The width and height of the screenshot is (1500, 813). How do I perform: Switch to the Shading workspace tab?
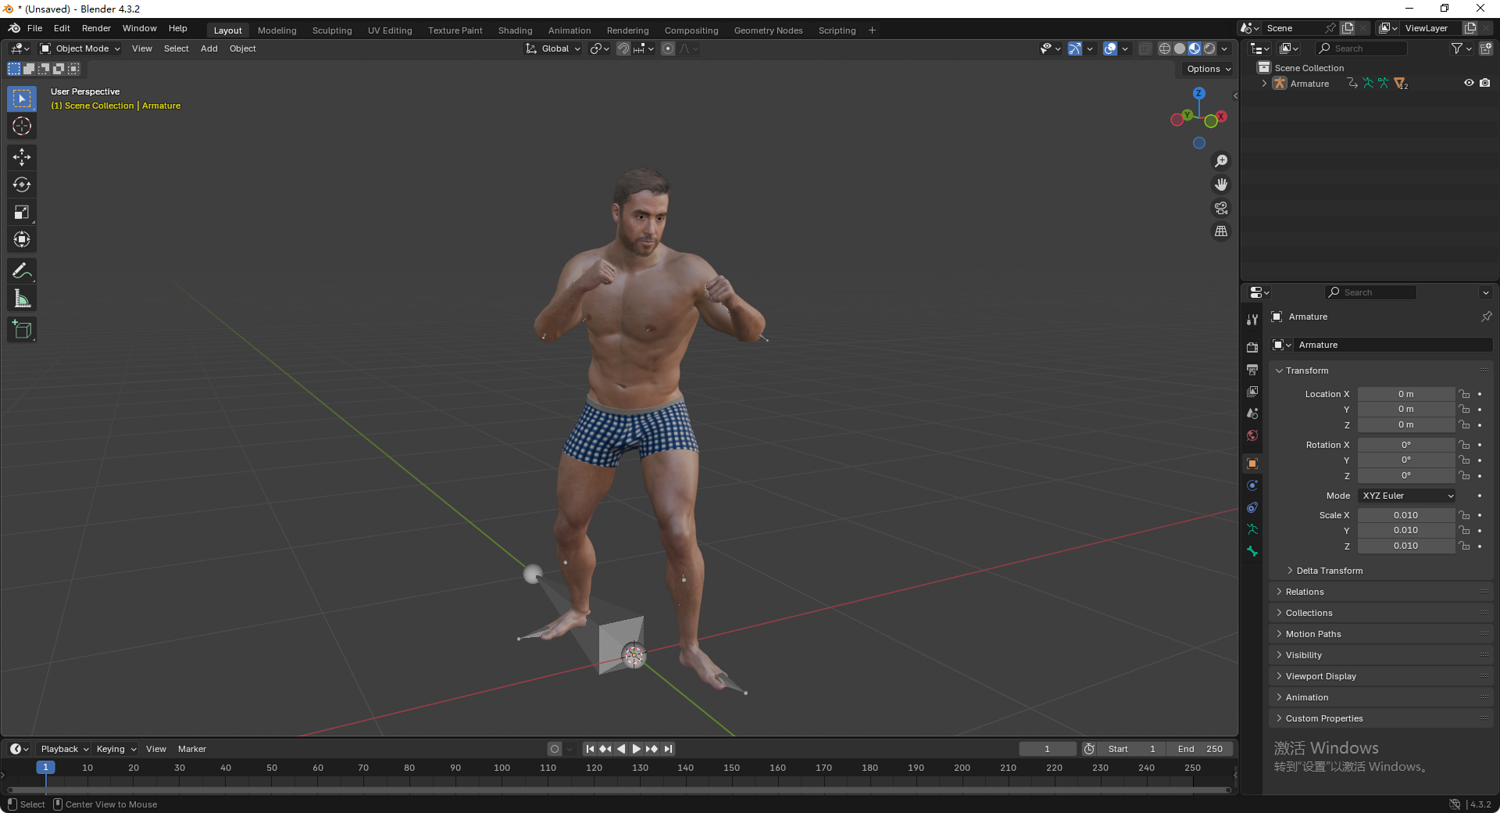515,30
